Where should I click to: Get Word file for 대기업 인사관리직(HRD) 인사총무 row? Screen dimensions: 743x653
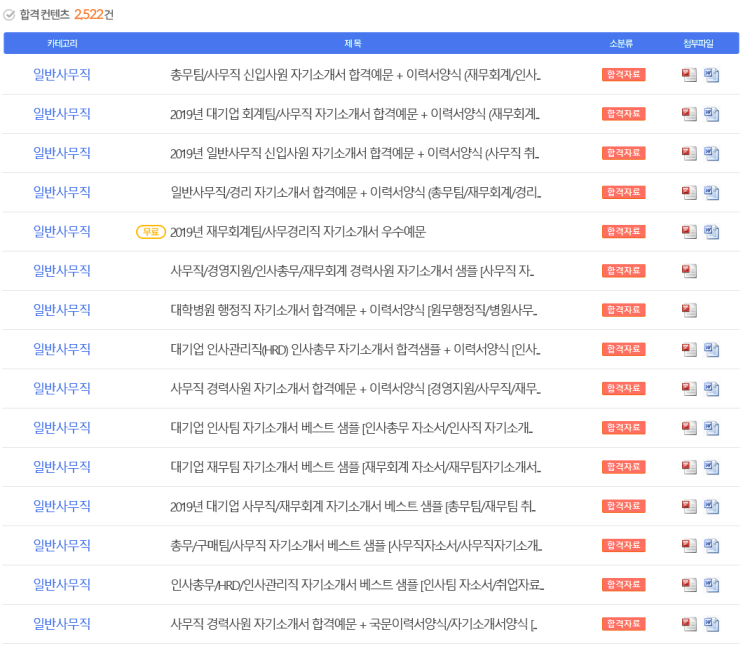point(711,350)
